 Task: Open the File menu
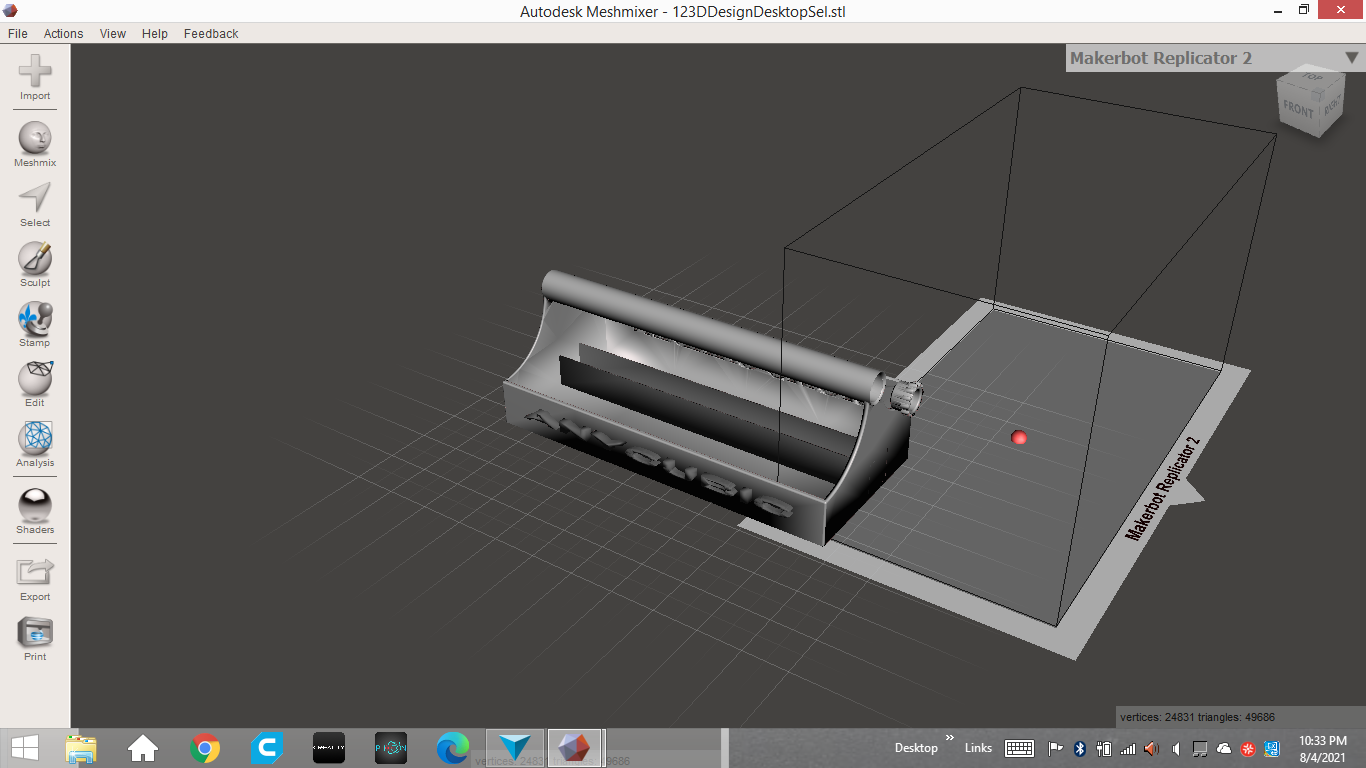18,33
